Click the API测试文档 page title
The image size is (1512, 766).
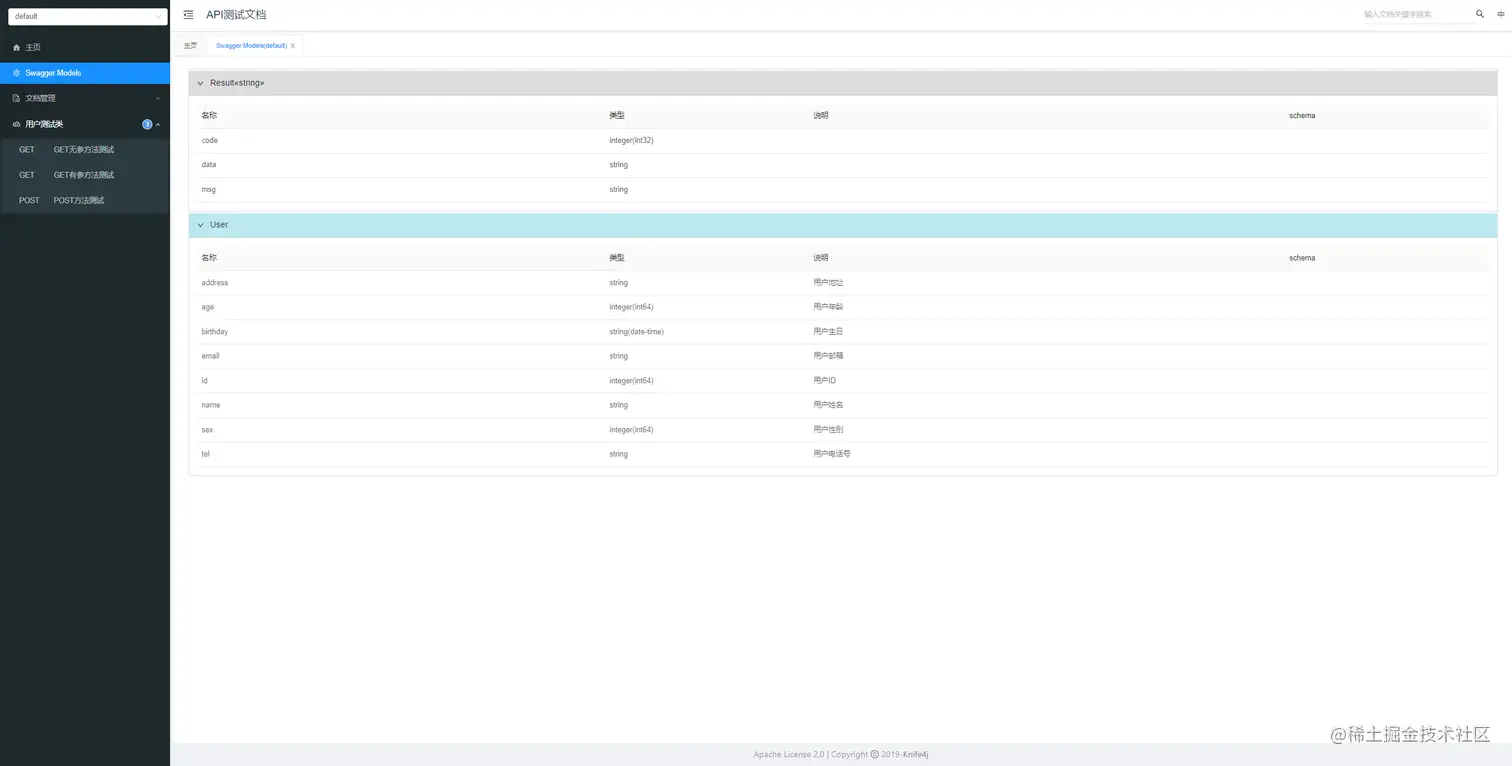click(x=236, y=15)
